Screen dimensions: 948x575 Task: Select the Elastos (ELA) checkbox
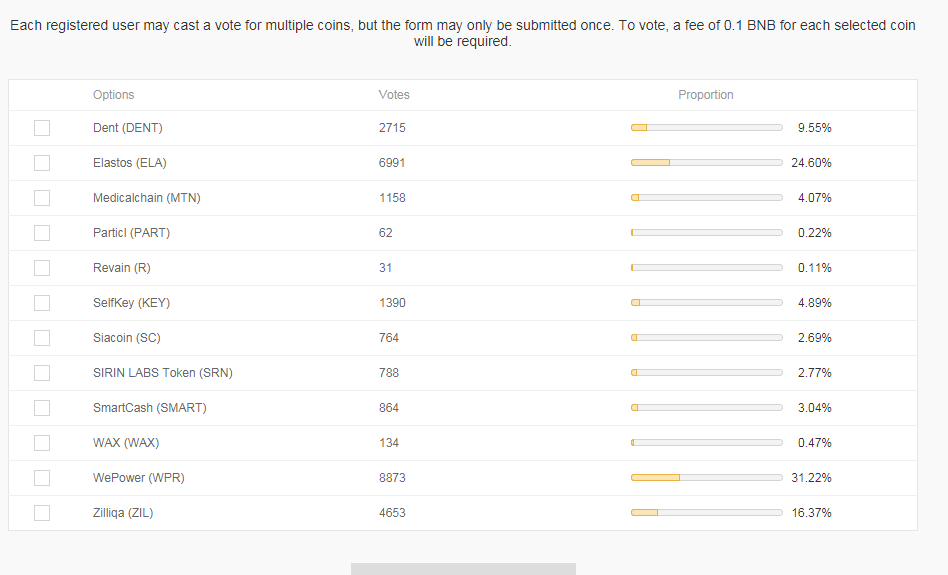click(x=42, y=163)
